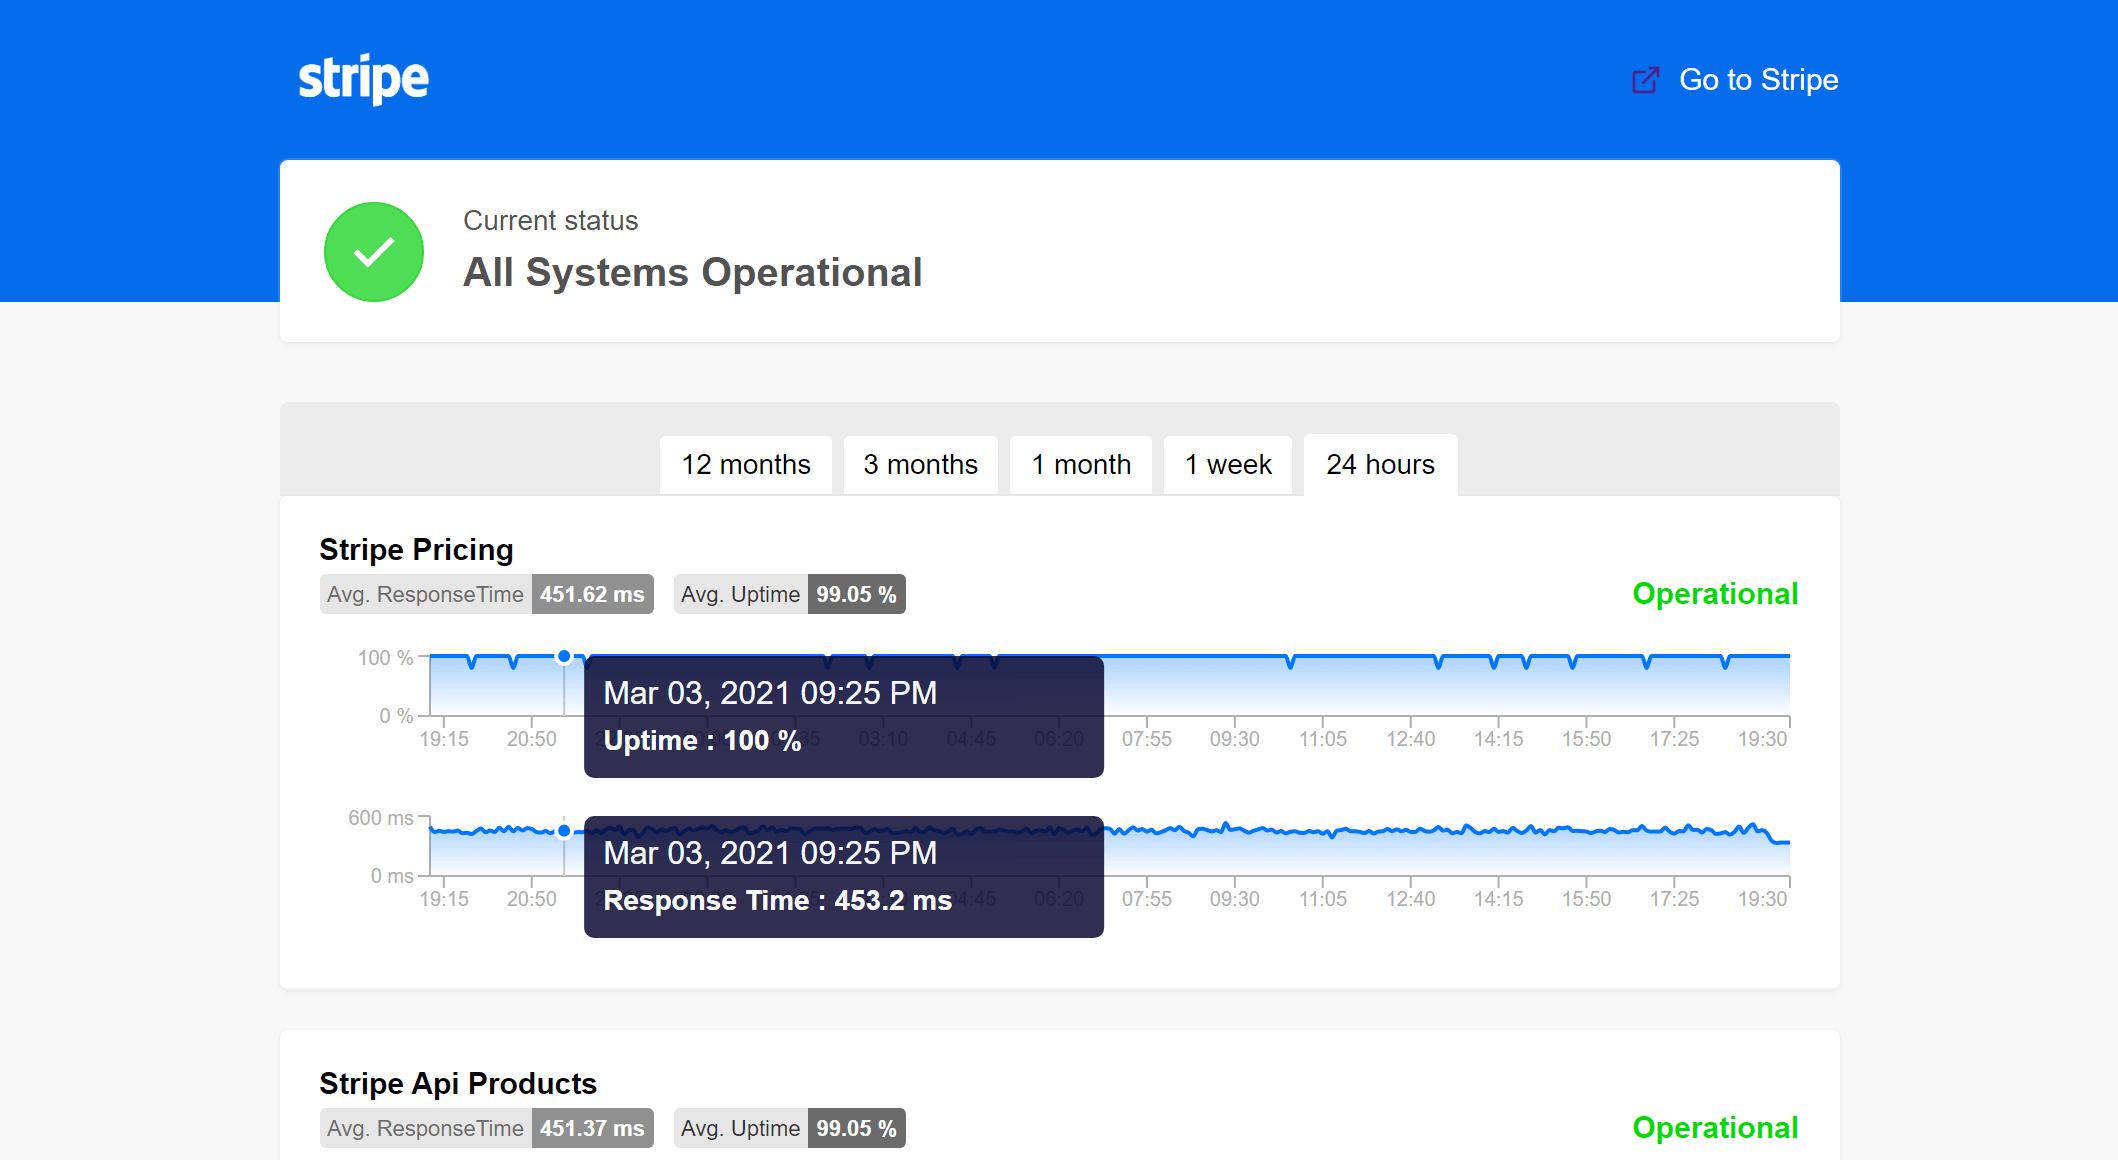Screen dimensions: 2118x1160
Task: Click the Stripe Pricing heading
Action: point(416,550)
